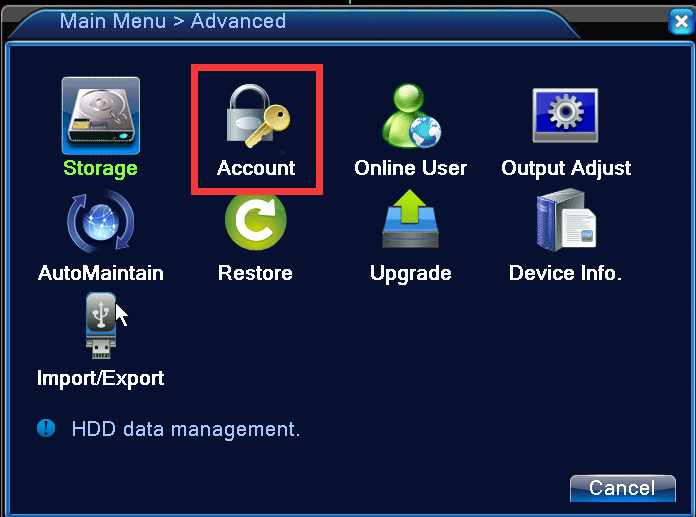
Task: Open the AutoMaintain globe icon
Action: point(101,221)
